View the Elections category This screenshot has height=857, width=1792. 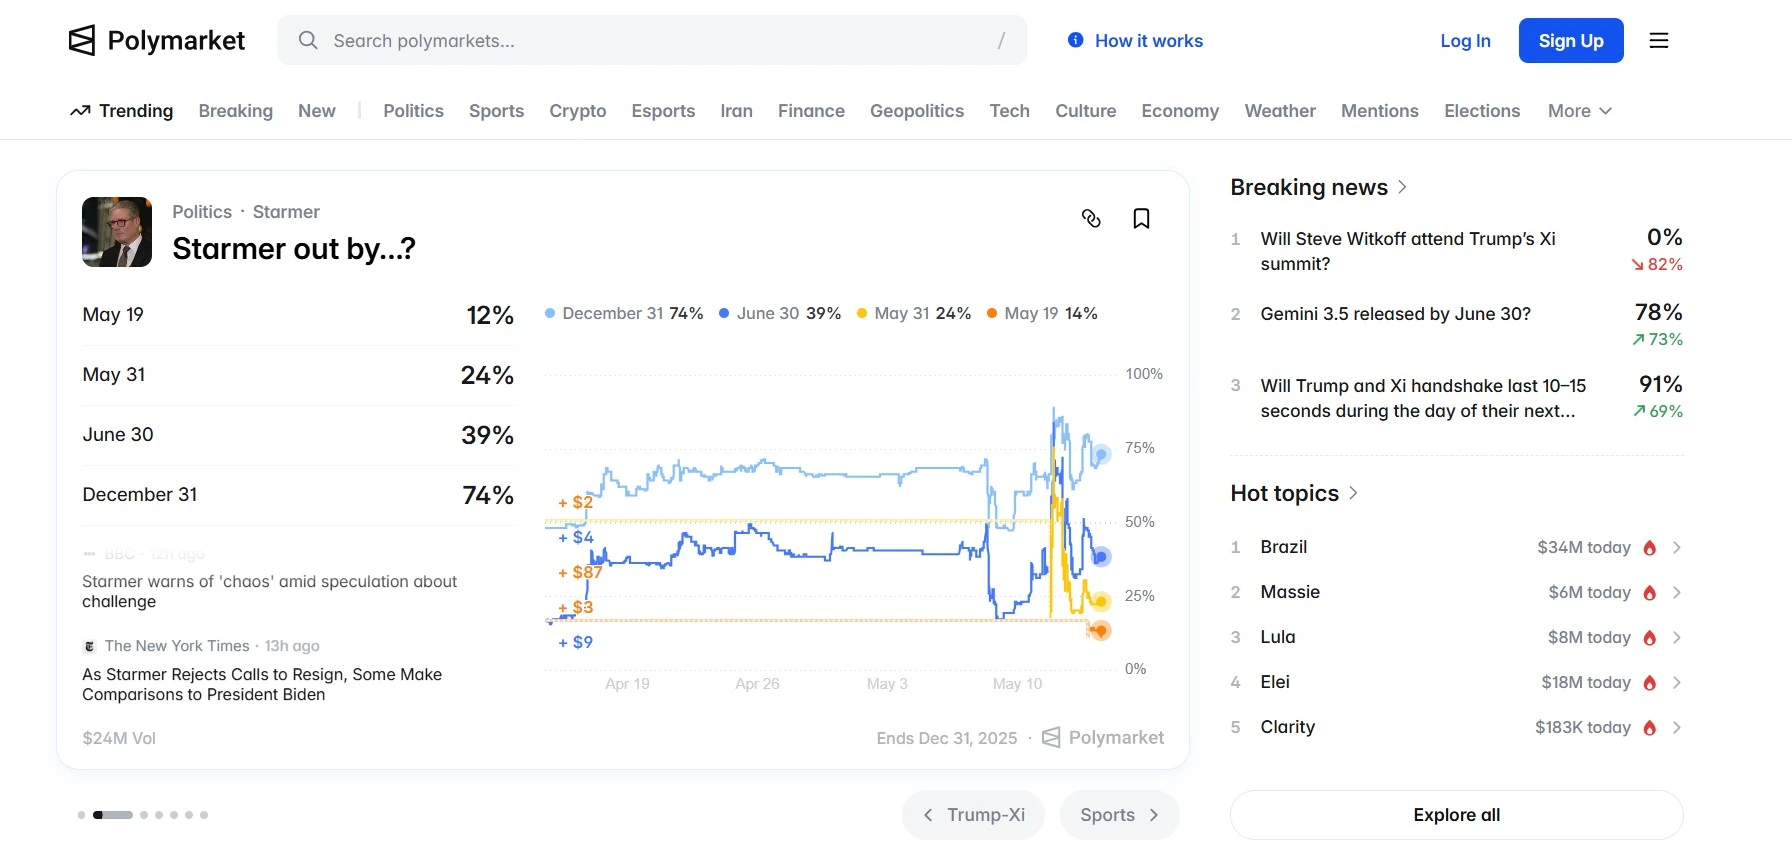[1482, 111]
